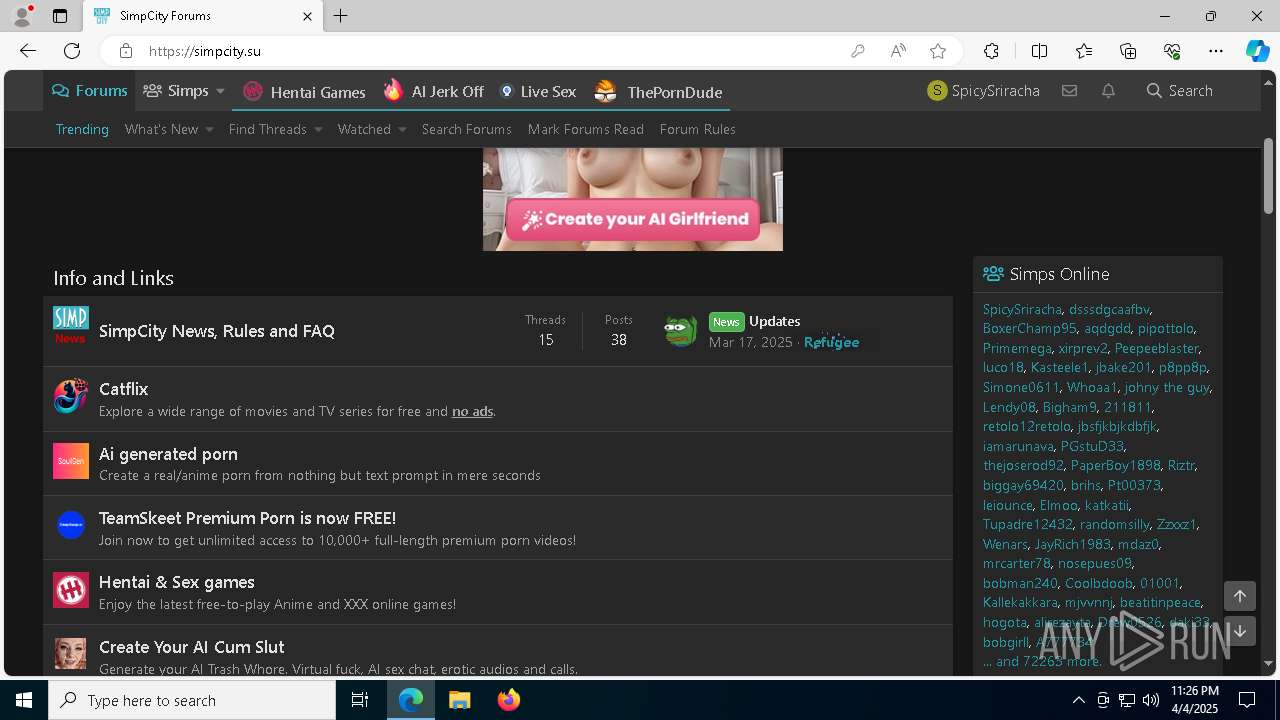The width and height of the screenshot is (1280, 720).
Task: Open the taskbar clock and date
Action: tap(1194, 700)
